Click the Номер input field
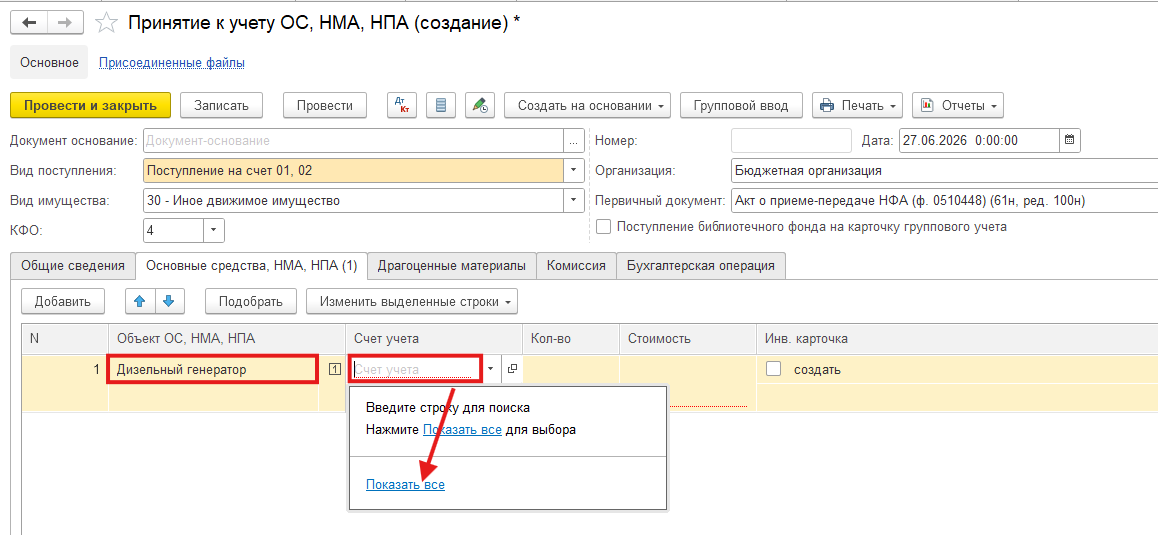Screen dimensions: 1158x535 (x=791, y=140)
